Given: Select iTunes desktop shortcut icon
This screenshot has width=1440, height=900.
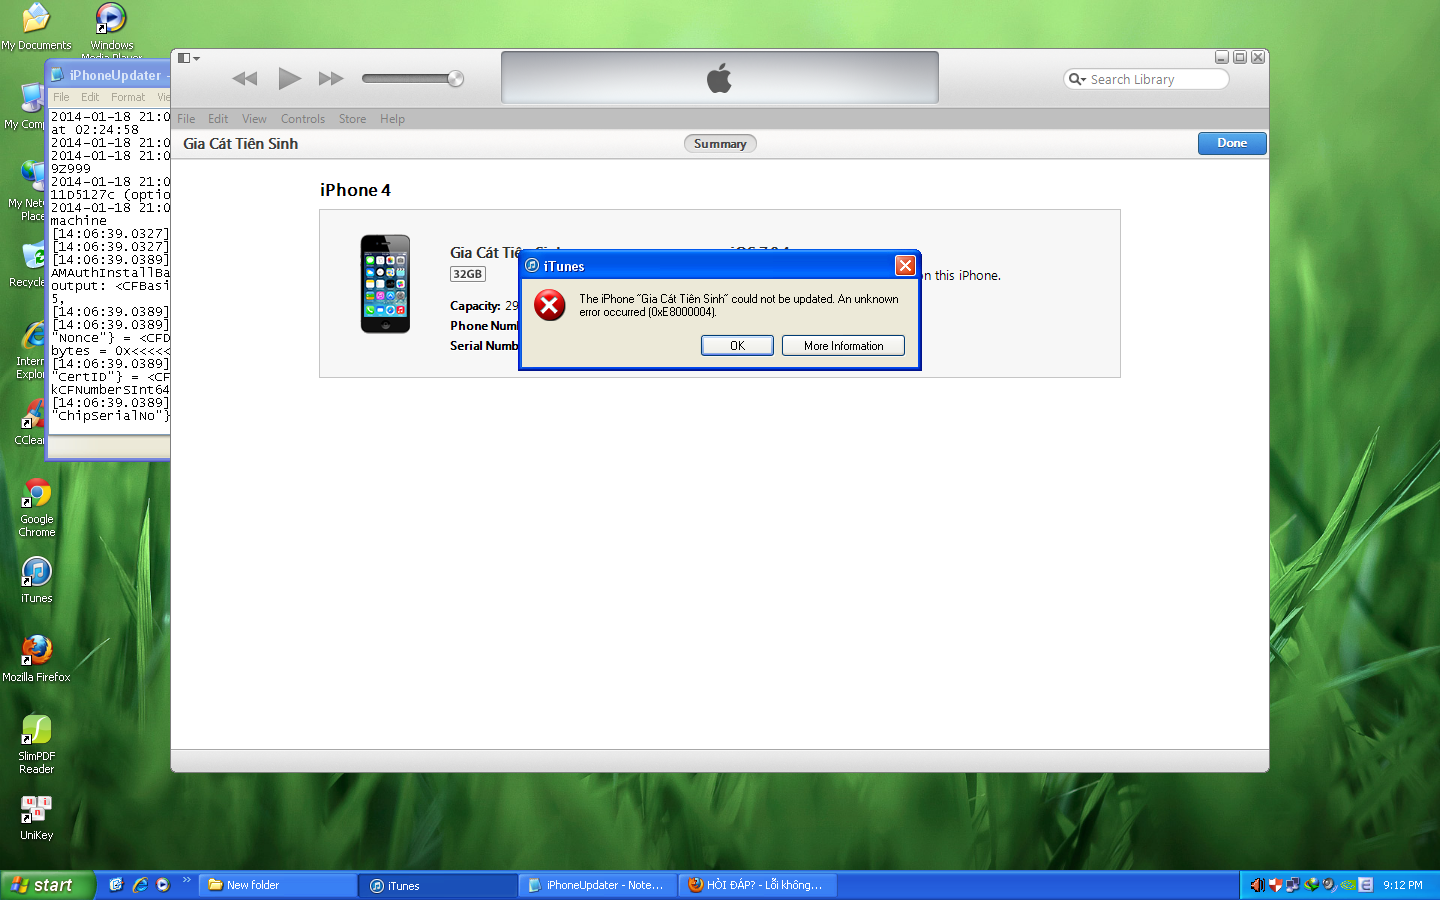Looking at the screenshot, I should (37, 579).
